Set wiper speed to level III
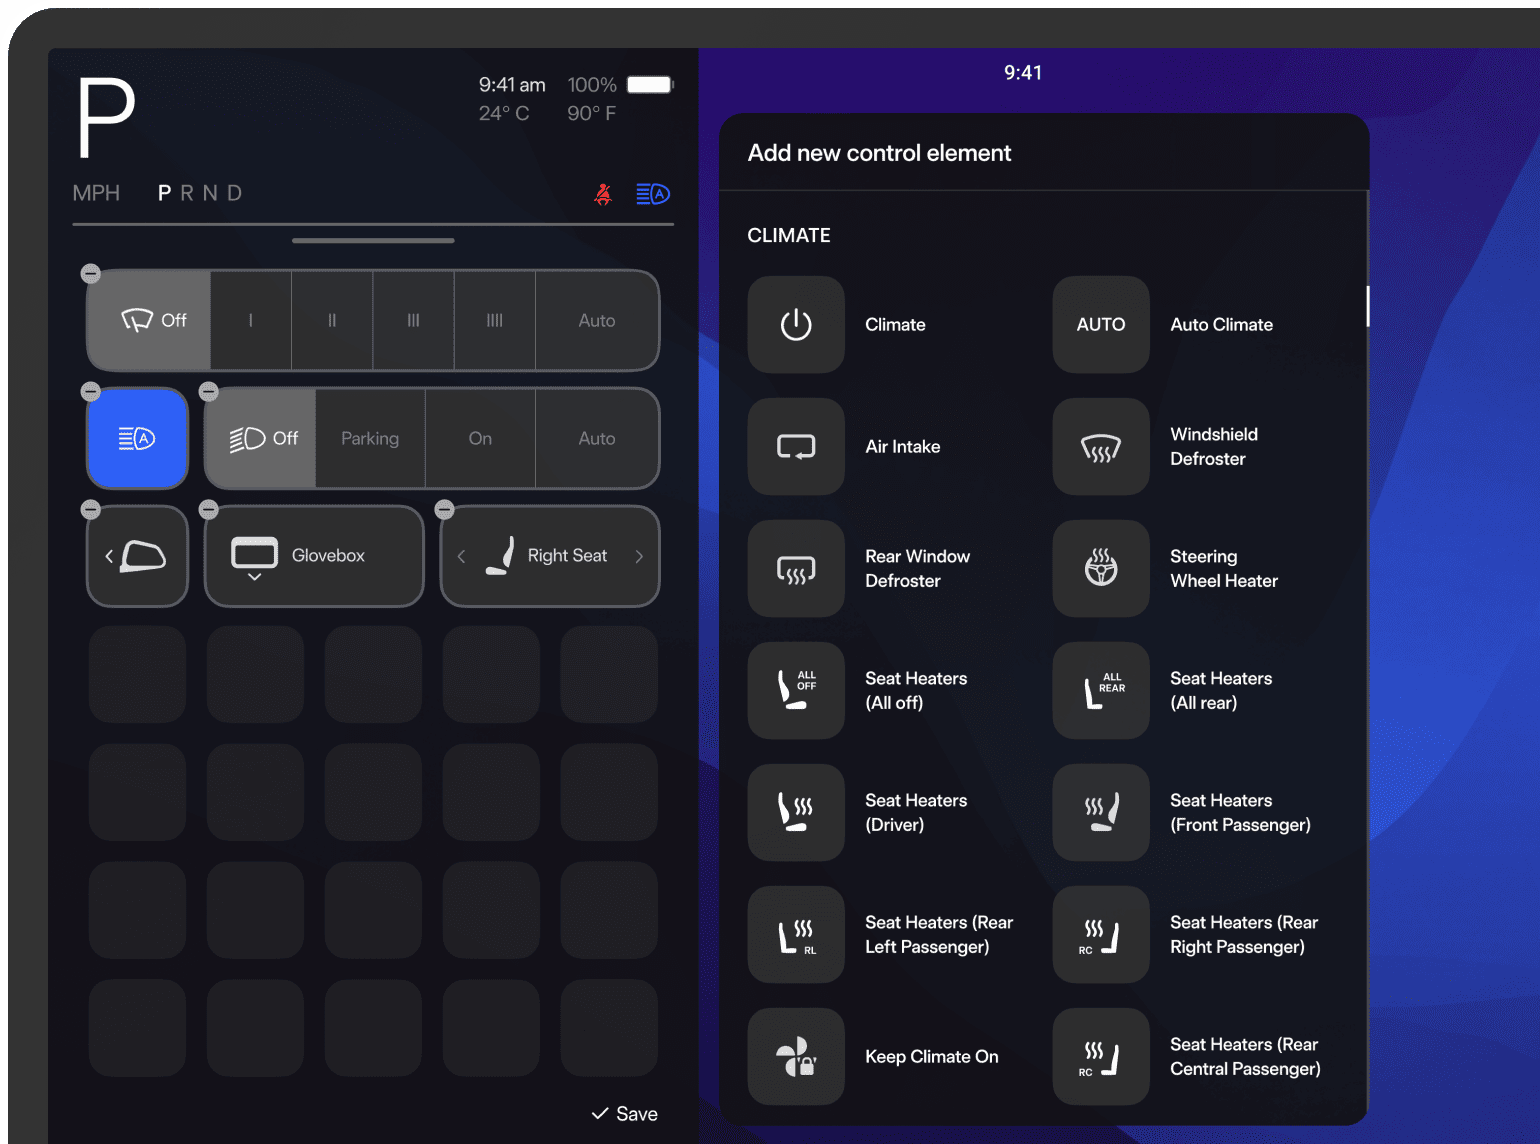The width and height of the screenshot is (1540, 1144). 413,320
